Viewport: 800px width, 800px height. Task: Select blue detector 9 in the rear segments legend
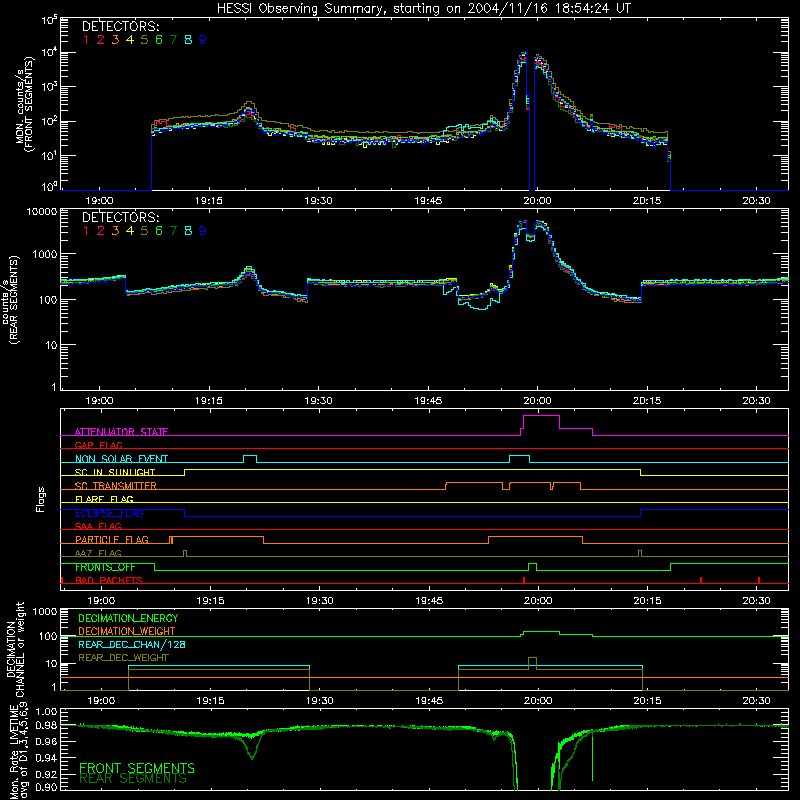(203, 231)
